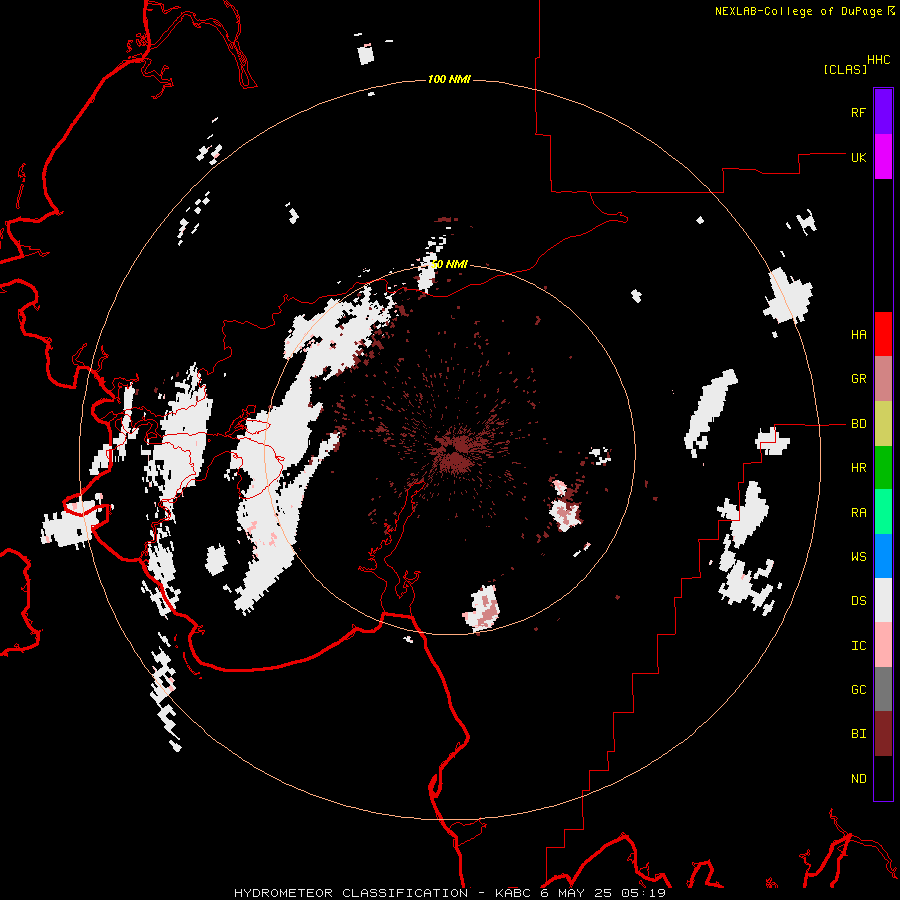Click the 50 NMI range ring label
The width and height of the screenshot is (900, 900).
click(x=449, y=265)
